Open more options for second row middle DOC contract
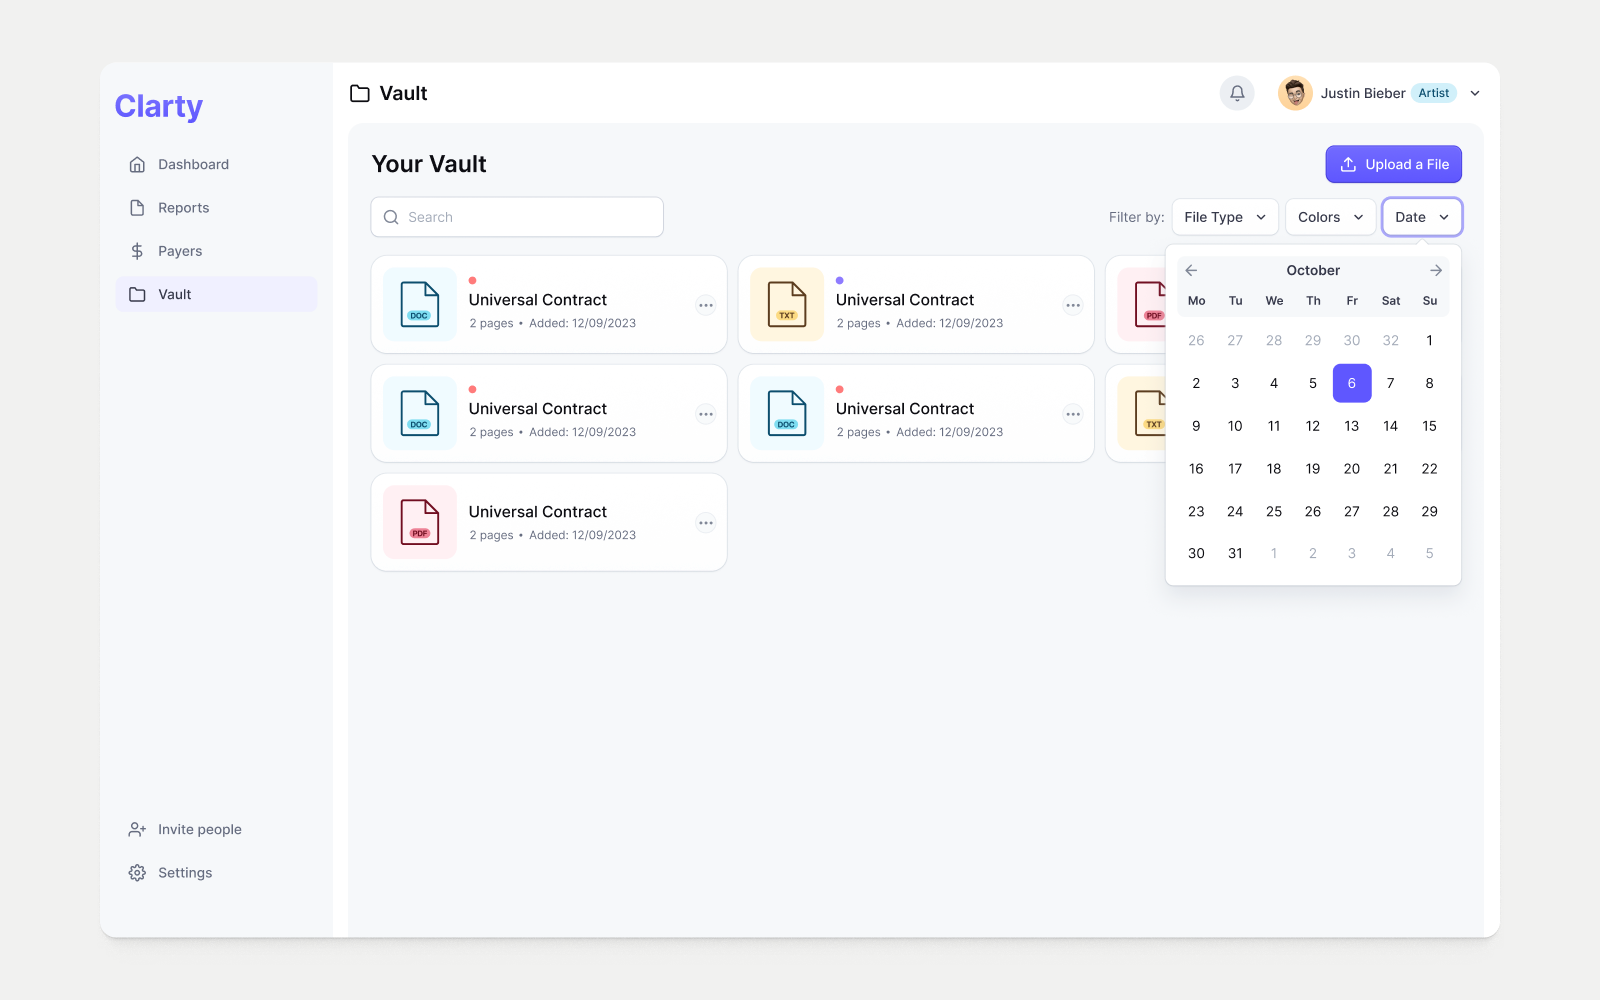The height and width of the screenshot is (1000, 1600). click(x=1073, y=414)
